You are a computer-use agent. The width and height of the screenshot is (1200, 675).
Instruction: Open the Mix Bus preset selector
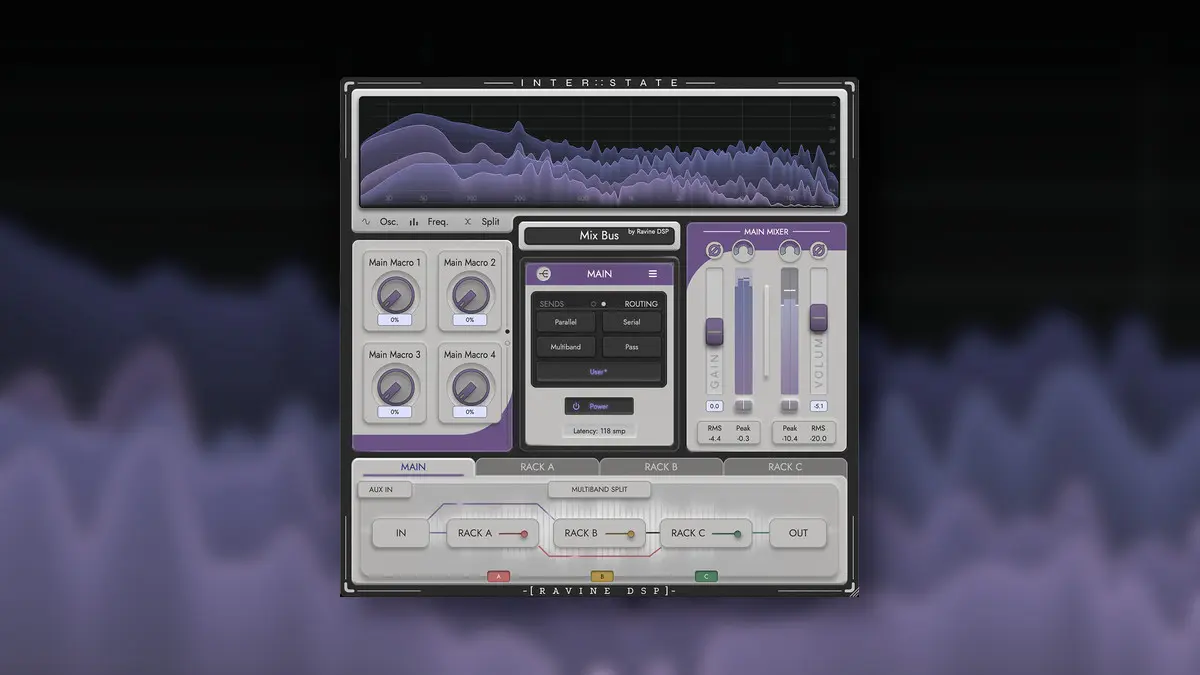[600, 236]
